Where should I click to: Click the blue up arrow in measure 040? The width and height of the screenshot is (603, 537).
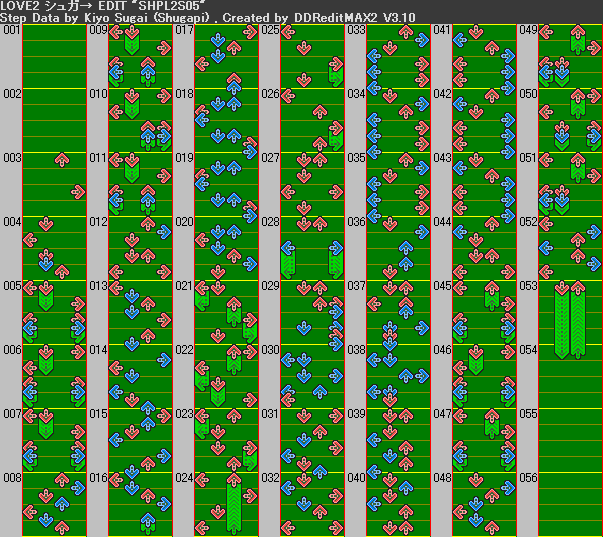pos(406,487)
